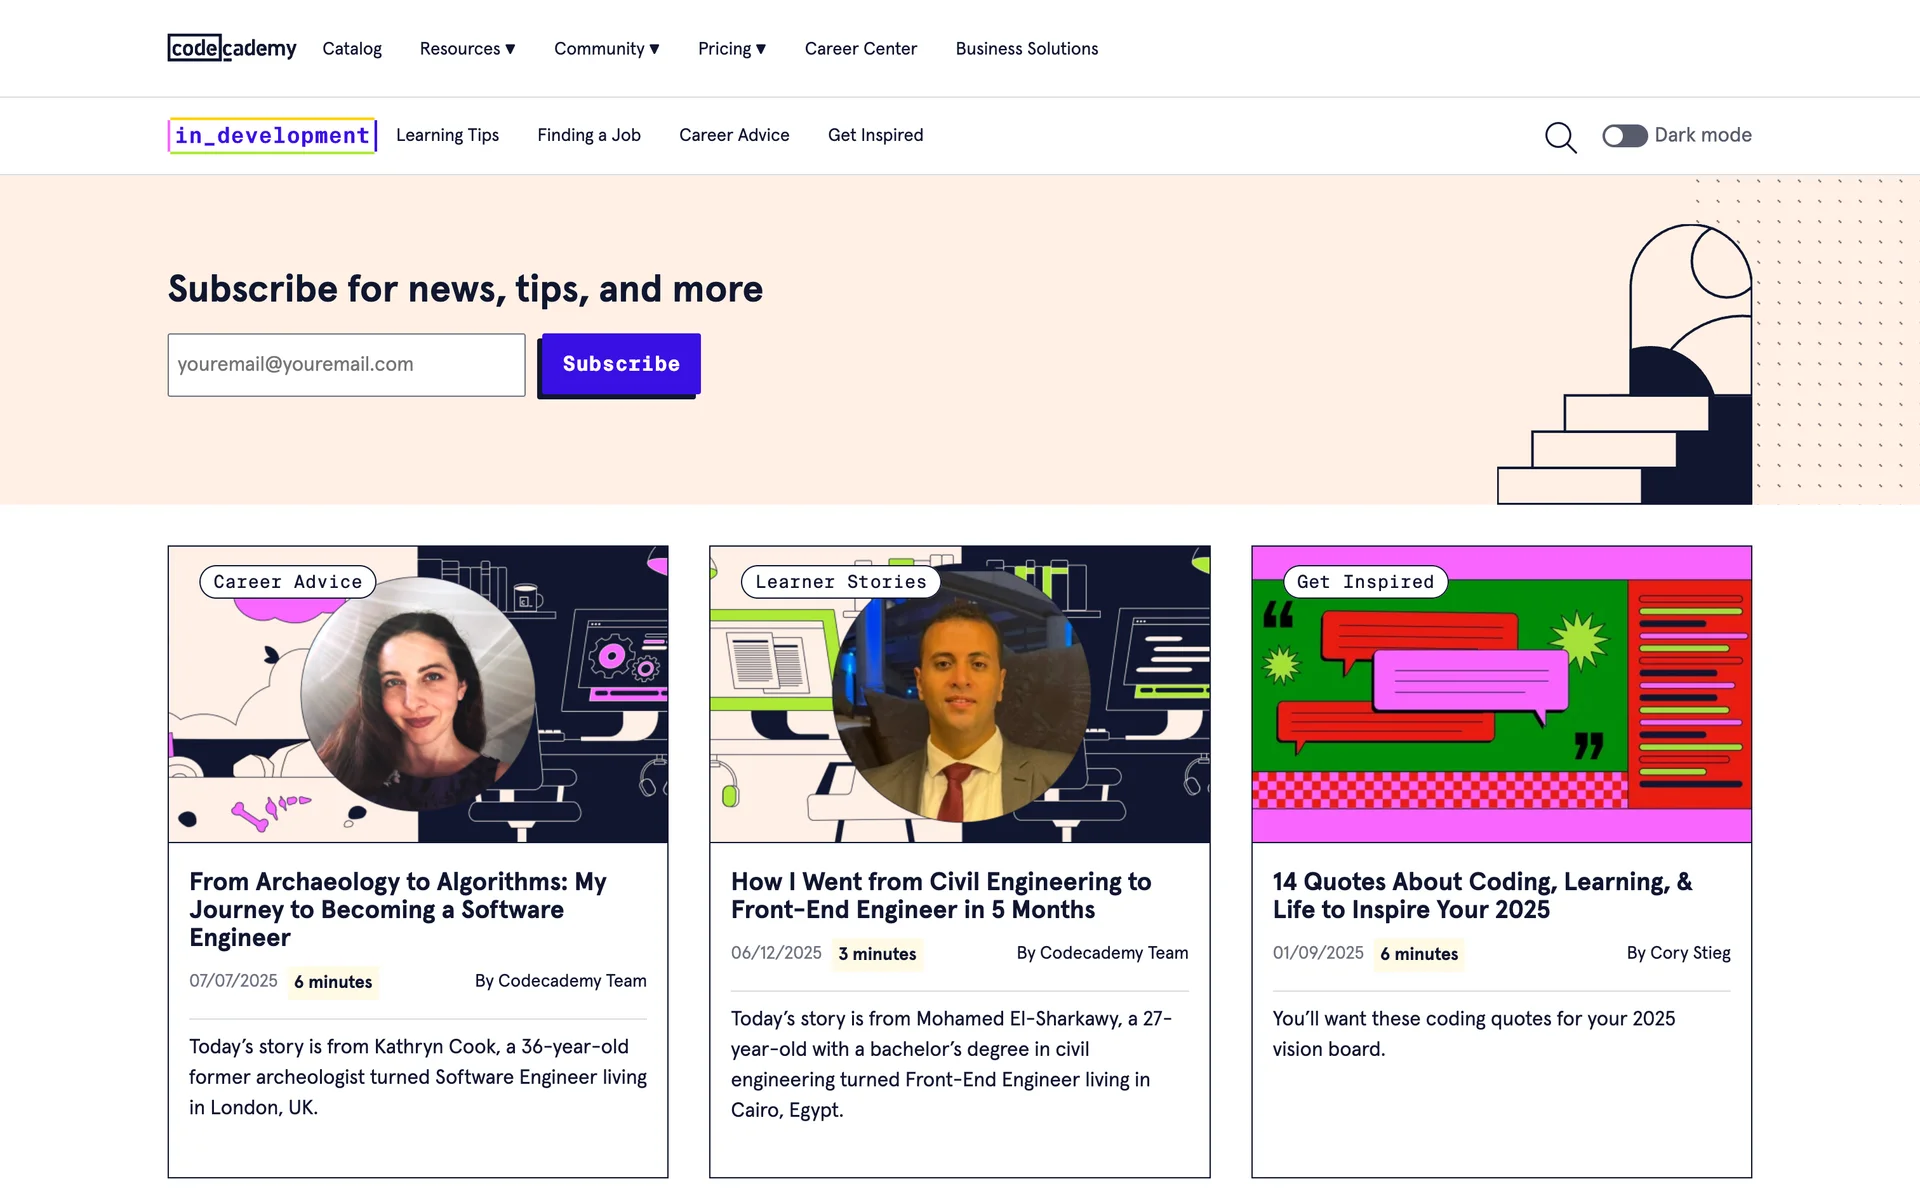Open the Archaeology to Algorithms article title
Image resolution: width=1920 pixels, height=1200 pixels.
click(398, 909)
